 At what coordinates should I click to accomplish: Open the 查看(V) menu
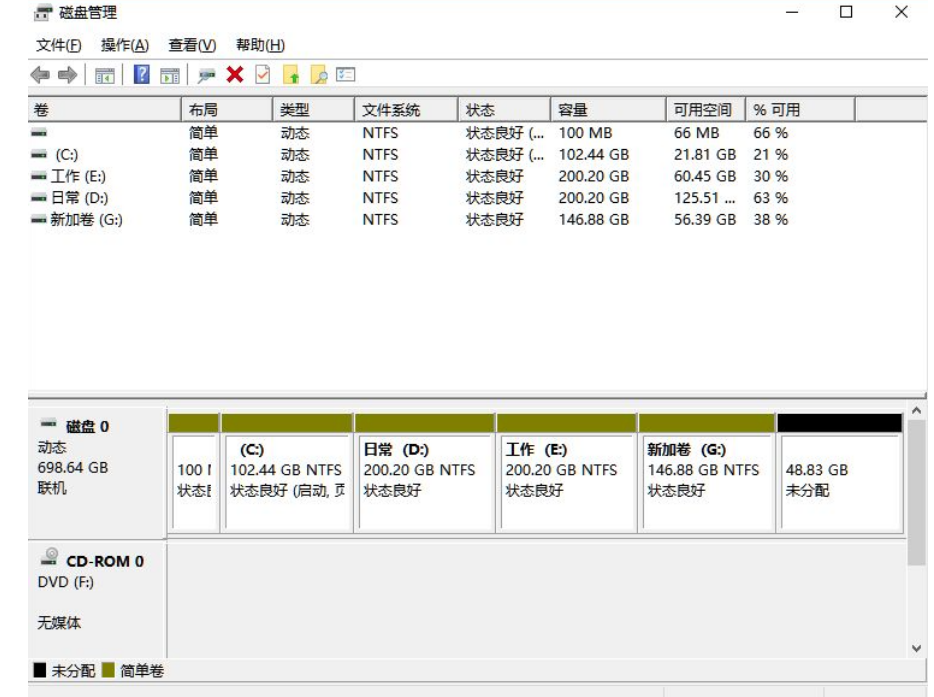(x=192, y=45)
